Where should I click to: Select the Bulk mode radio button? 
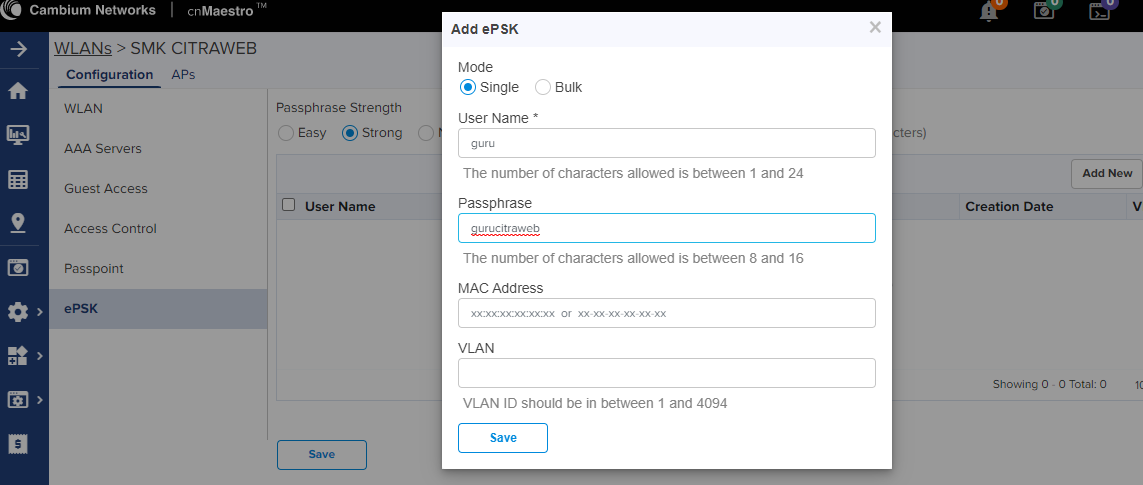[542, 88]
